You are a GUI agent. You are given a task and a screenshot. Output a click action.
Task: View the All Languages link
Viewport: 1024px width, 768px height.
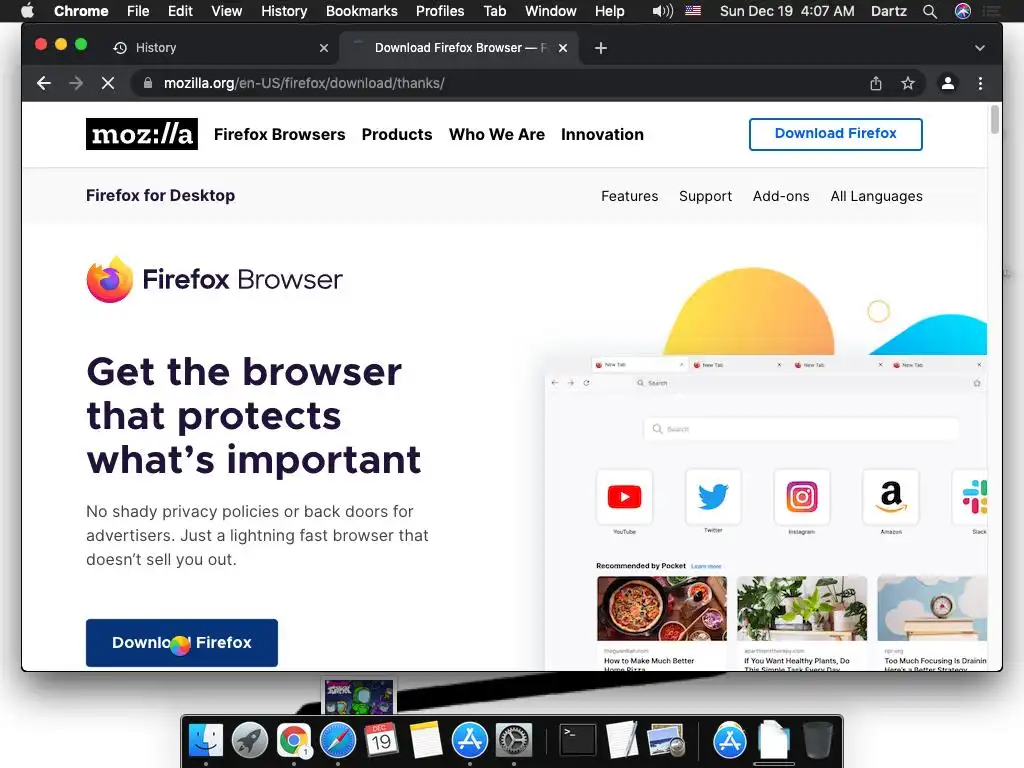click(x=876, y=196)
